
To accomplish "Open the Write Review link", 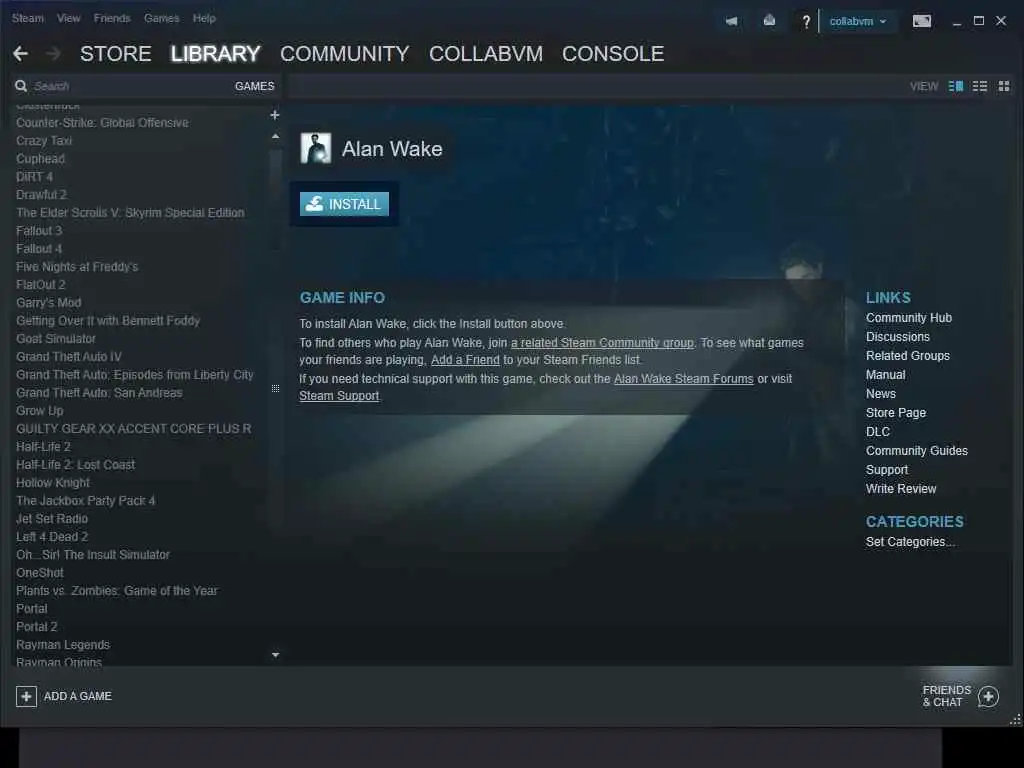I will pyautogui.click(x=901, y=488).
